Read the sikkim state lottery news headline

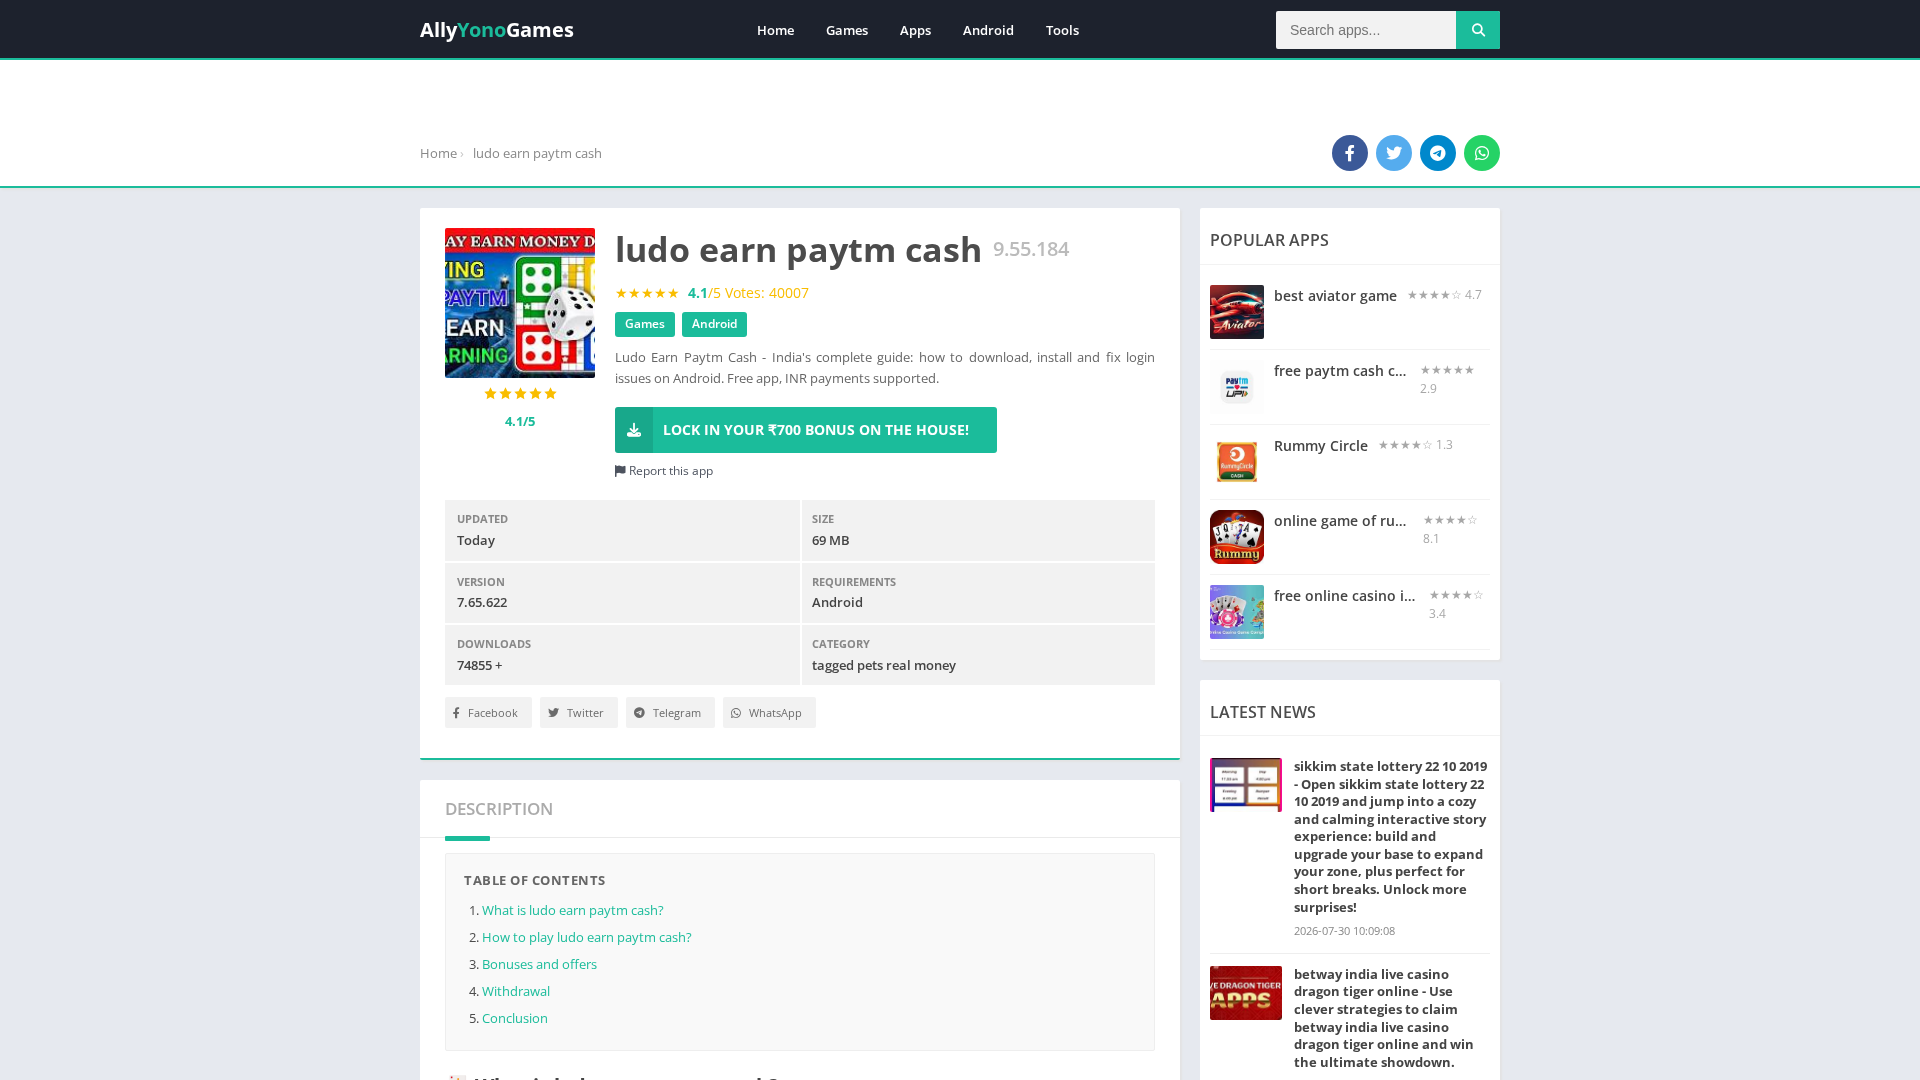(x=1391, y=837)
